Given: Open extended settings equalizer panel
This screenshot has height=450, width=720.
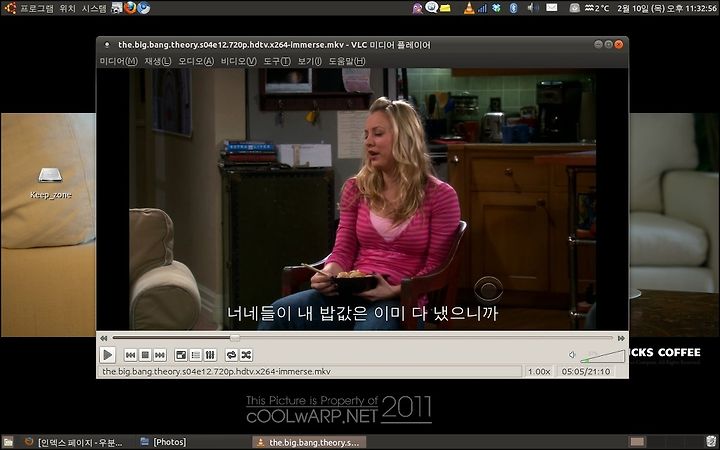Looking at the screenshot, I should point(210,355).
